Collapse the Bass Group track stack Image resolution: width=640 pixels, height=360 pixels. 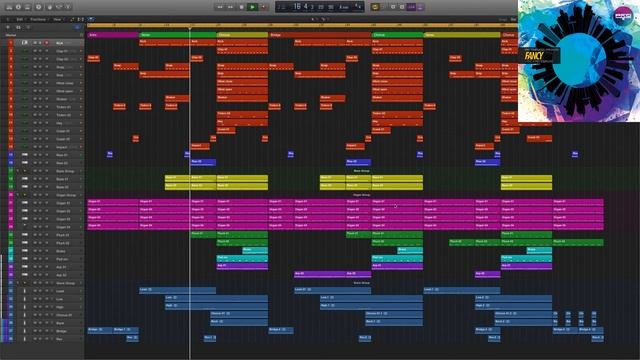point(18,171)
